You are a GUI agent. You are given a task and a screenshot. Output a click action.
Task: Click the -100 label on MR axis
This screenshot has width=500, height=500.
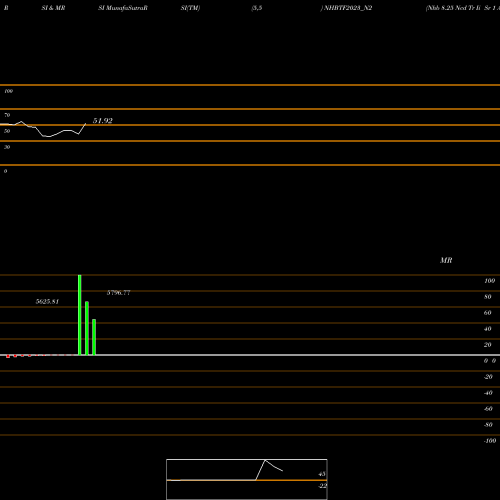(x=490, y=441)
